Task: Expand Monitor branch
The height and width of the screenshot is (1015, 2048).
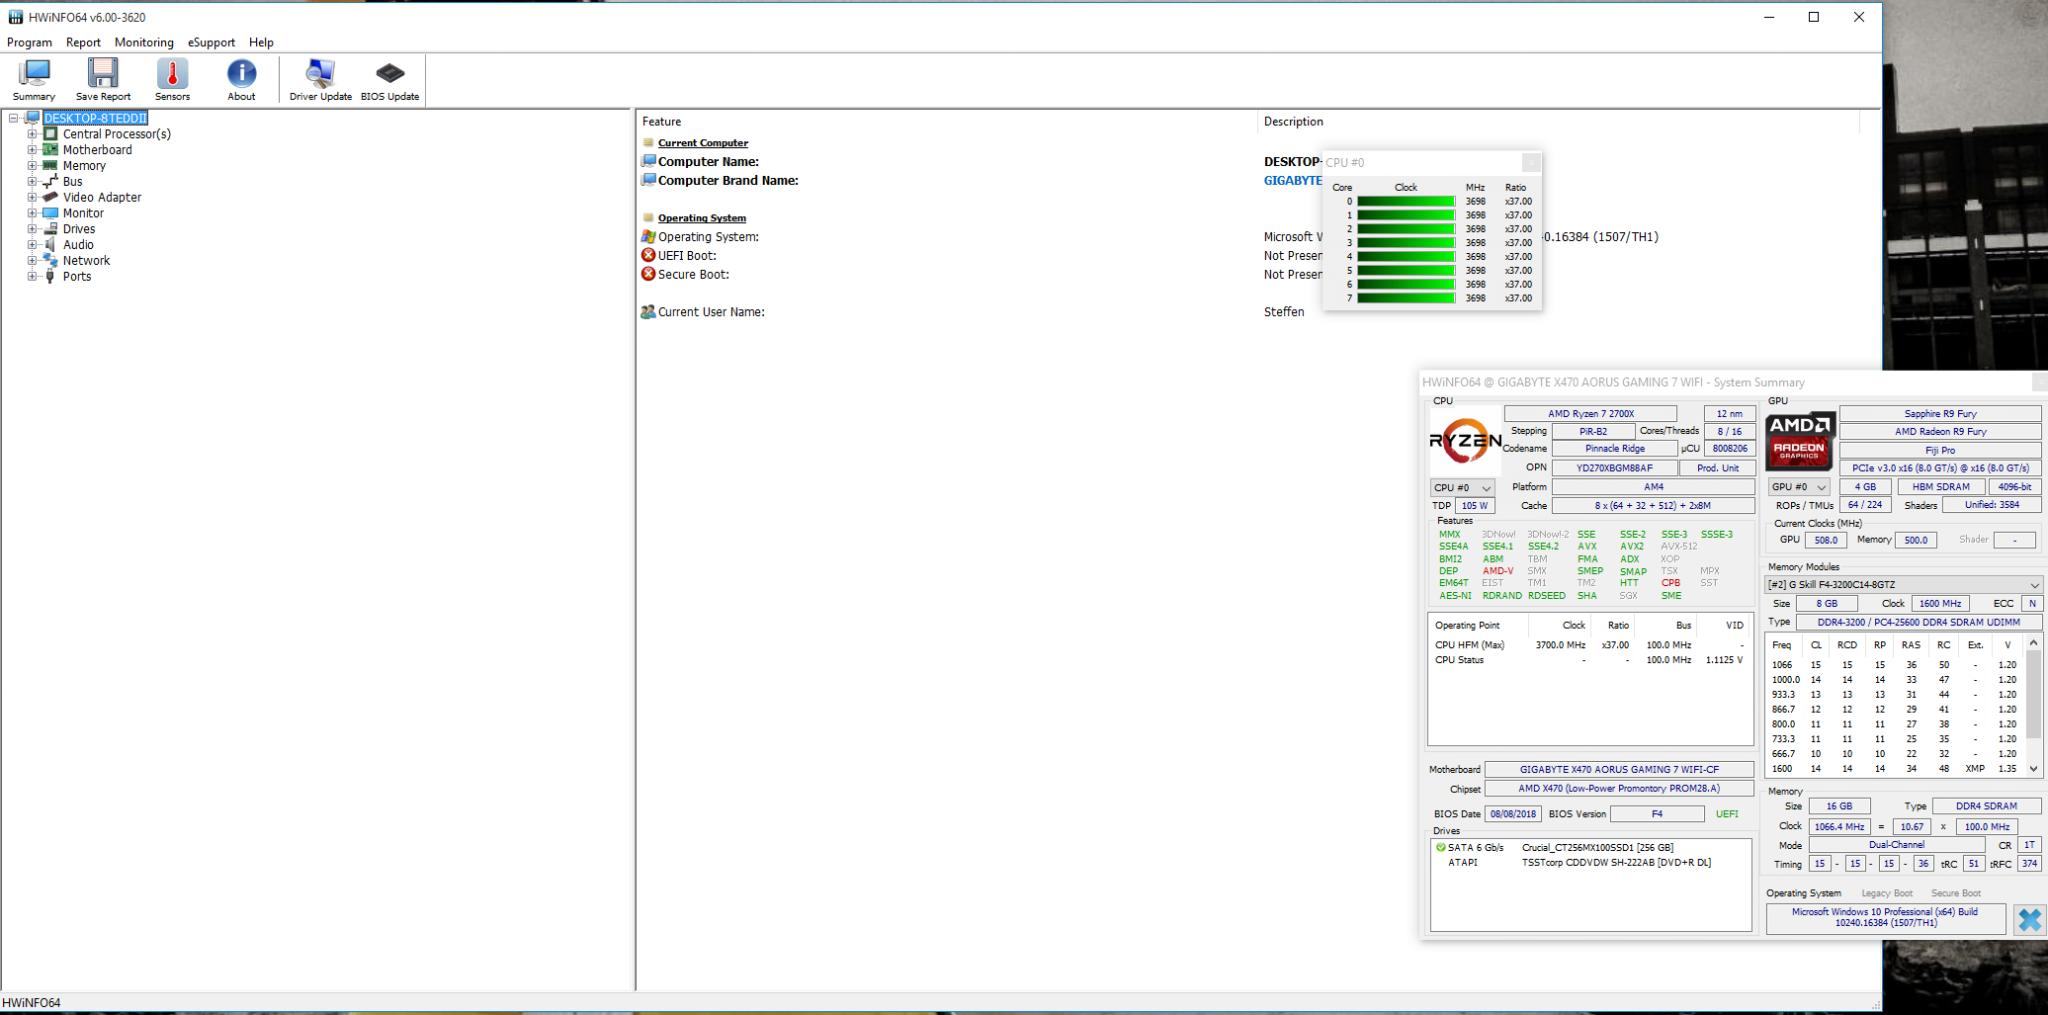Action: click(32, 213)
